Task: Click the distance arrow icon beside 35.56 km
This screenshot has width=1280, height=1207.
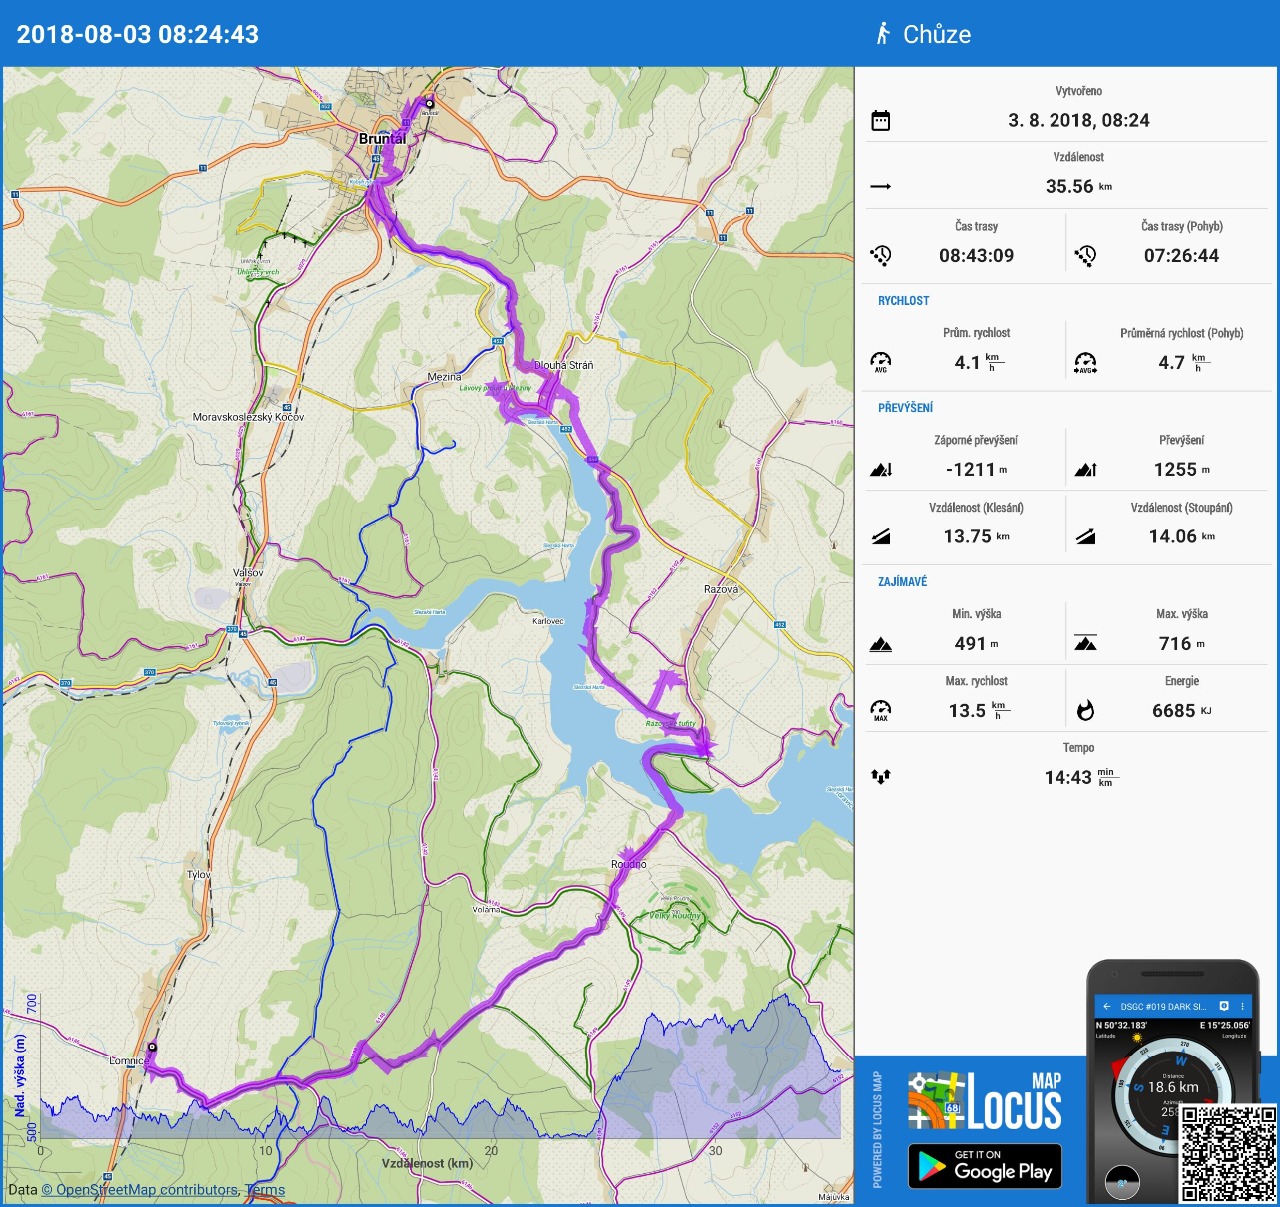Action: point(881,187)
